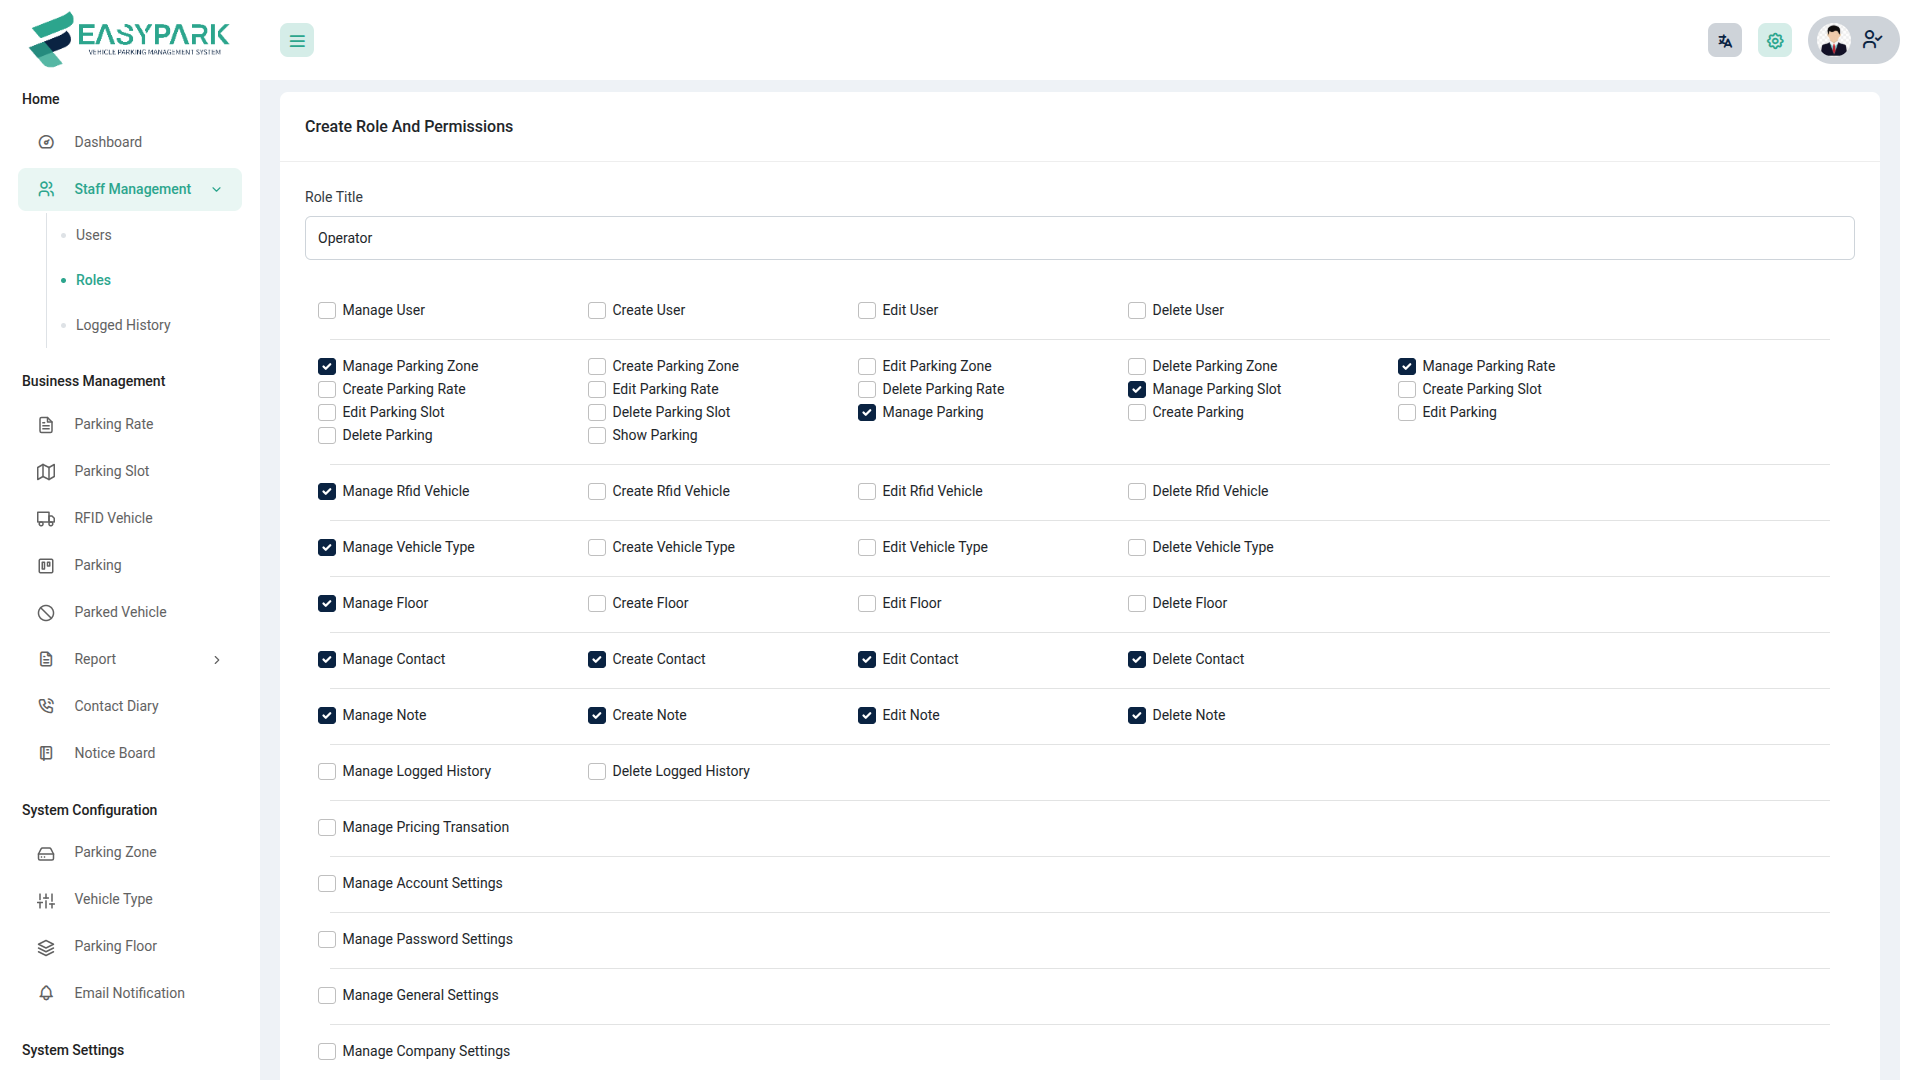Click the Dashboard compass icon
This screenshot has width=1920, height=1080.
click(x=46, y=142)
